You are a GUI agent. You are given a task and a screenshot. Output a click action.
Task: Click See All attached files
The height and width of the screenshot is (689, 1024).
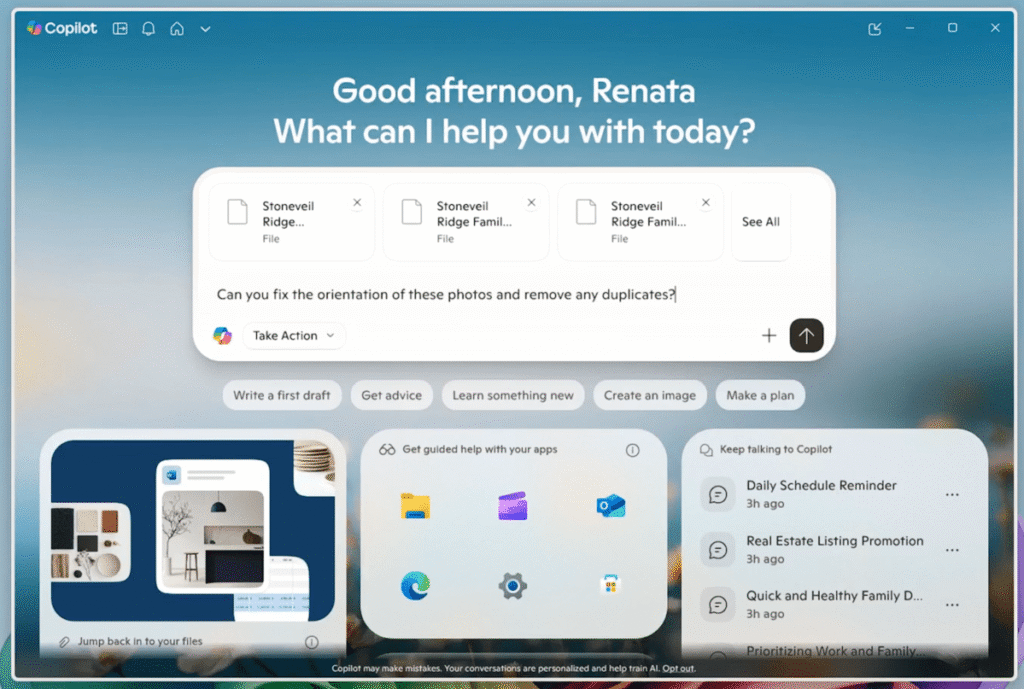(760, 221)
